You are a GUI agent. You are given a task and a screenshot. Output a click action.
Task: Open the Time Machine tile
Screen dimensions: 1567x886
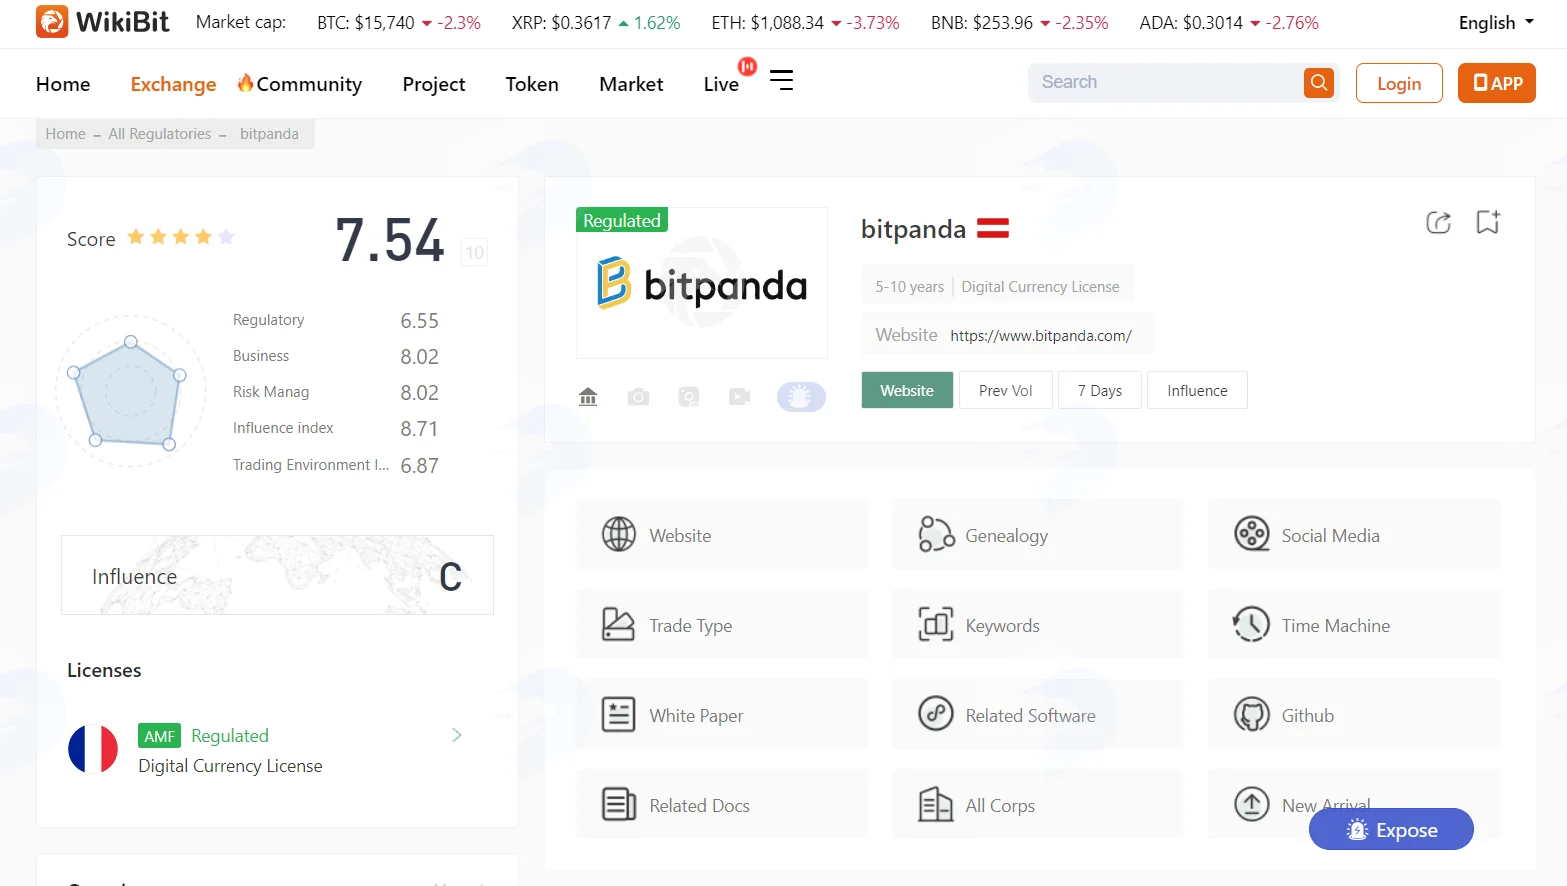point(1354,625)
